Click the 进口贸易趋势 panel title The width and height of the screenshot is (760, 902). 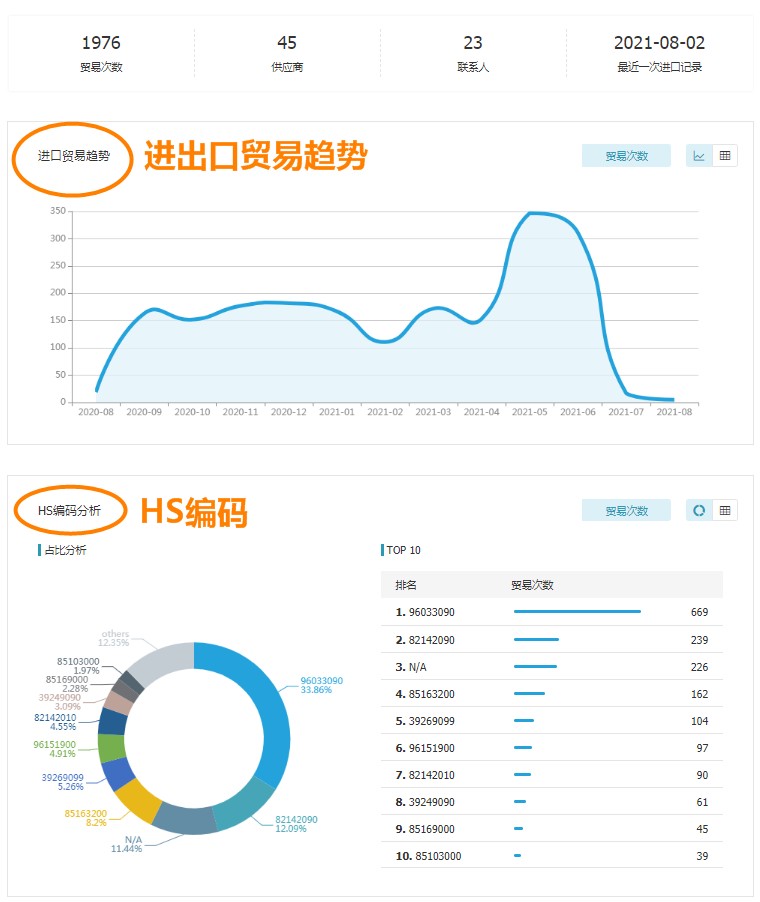[74, 156]
